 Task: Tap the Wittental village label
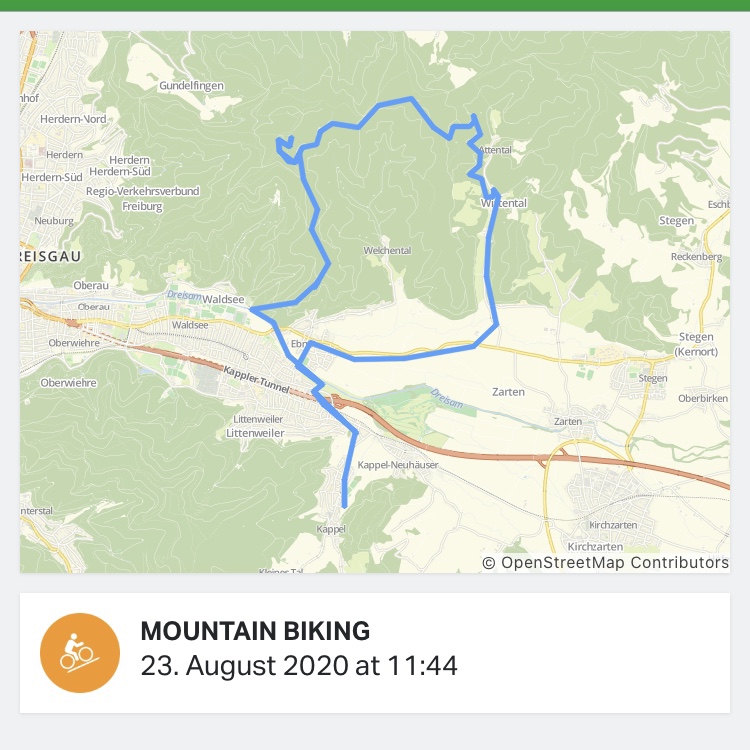[x=504, y=203]
